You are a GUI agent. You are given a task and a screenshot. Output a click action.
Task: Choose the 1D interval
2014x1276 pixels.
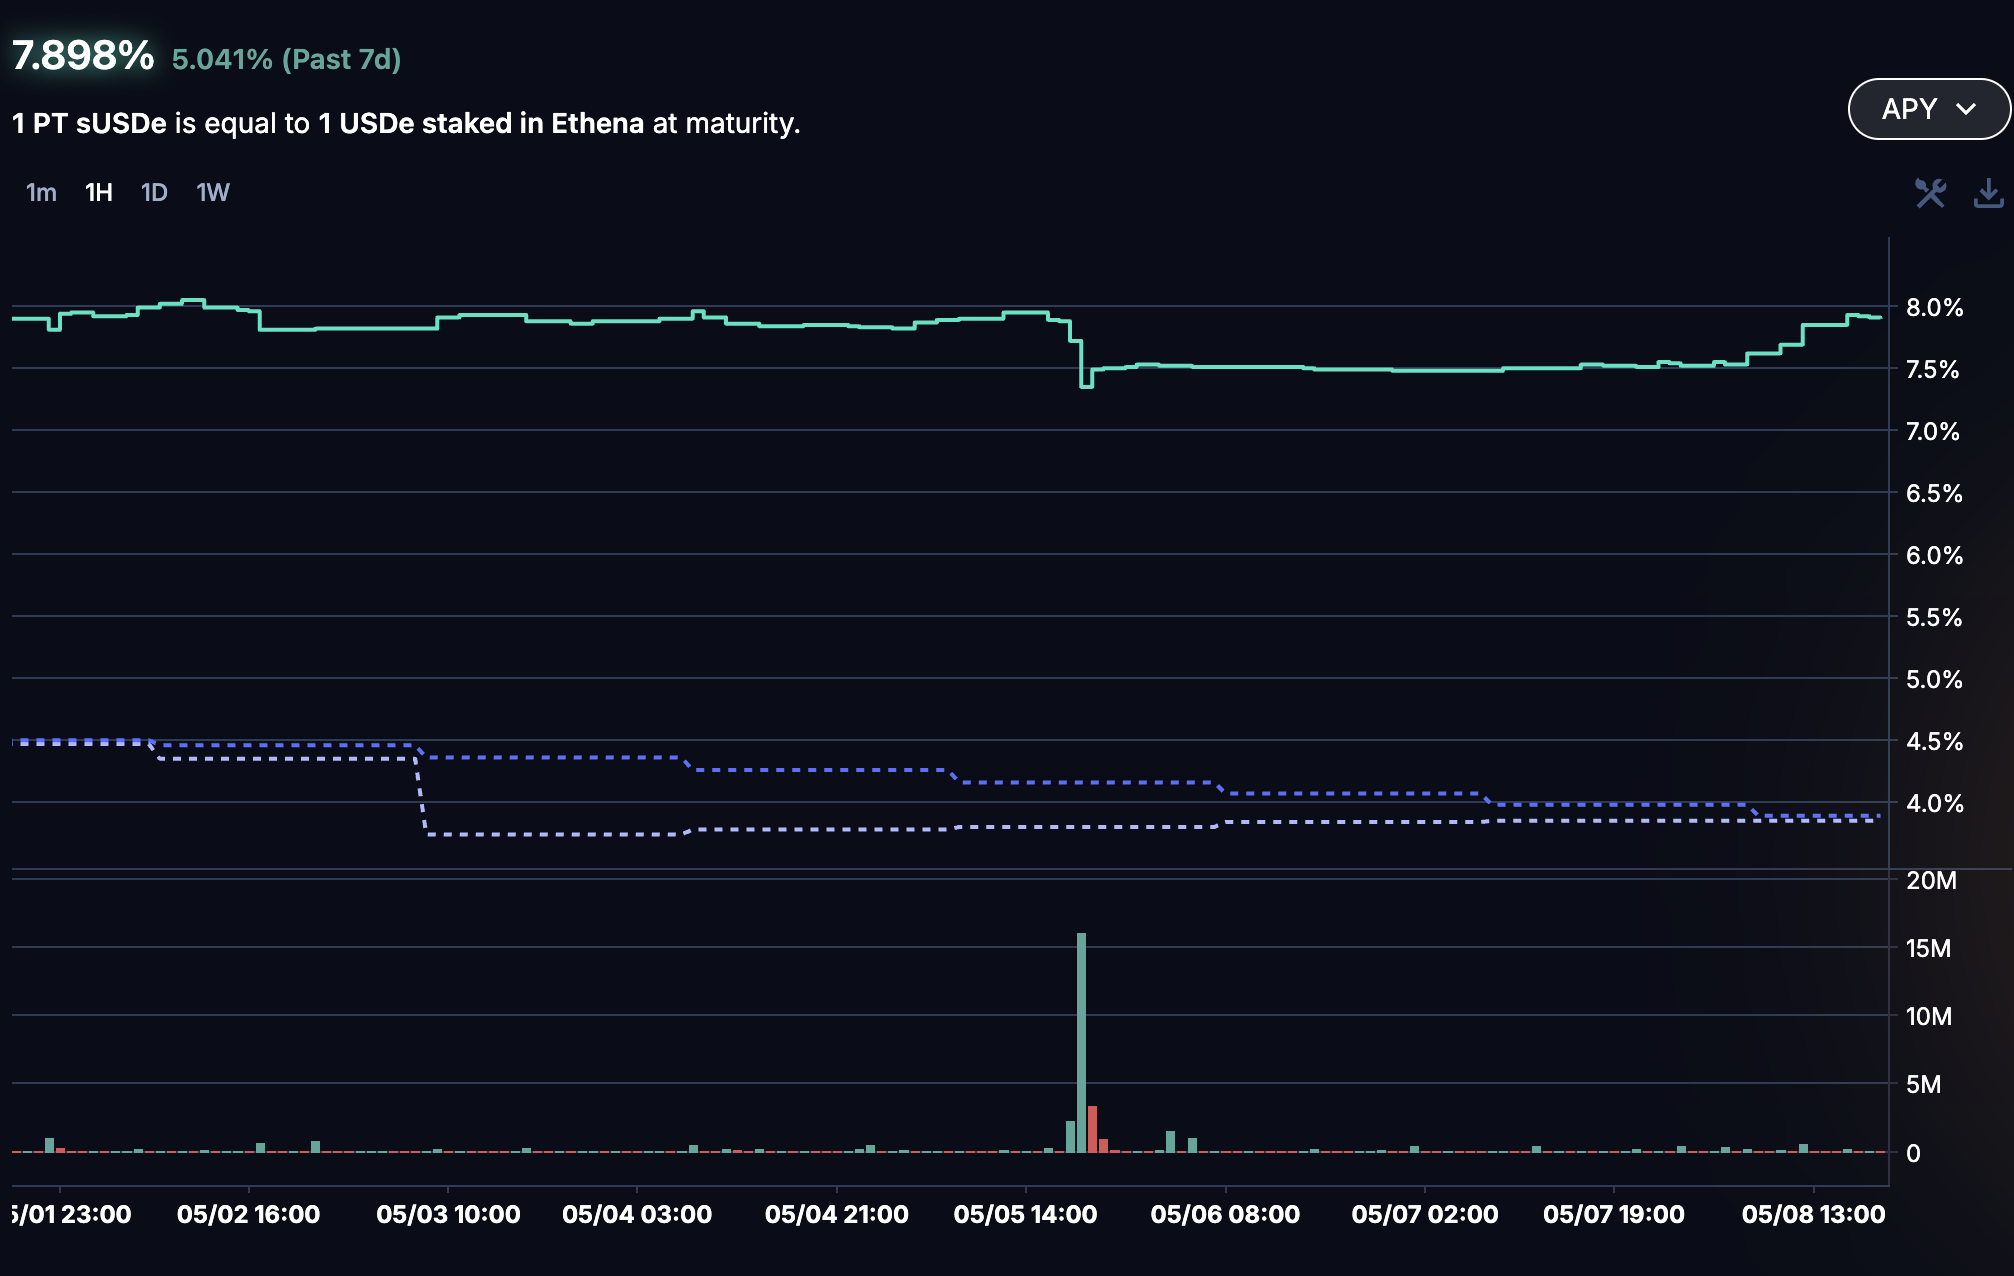tap(154, 193)
